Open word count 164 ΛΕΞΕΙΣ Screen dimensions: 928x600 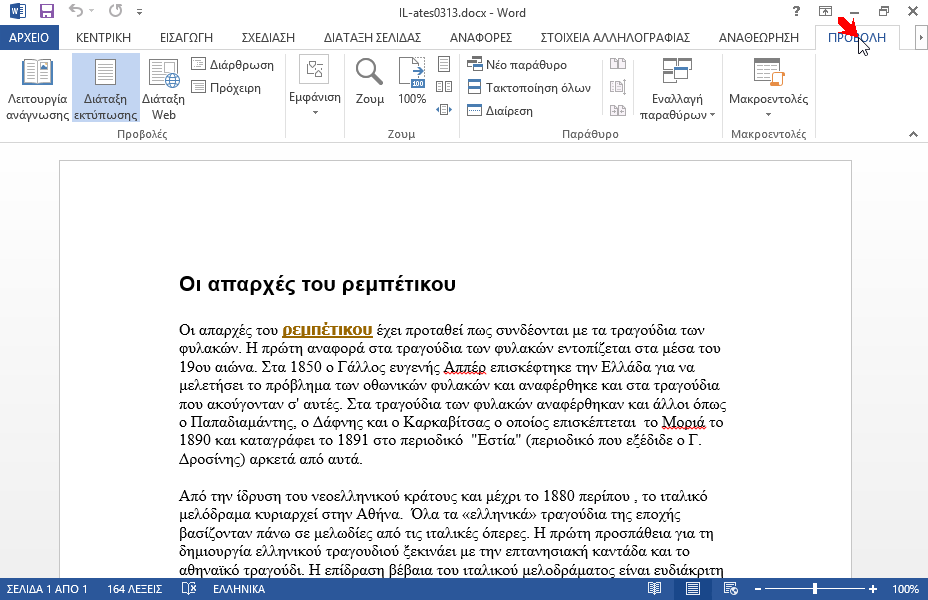[x=134, y=589]
